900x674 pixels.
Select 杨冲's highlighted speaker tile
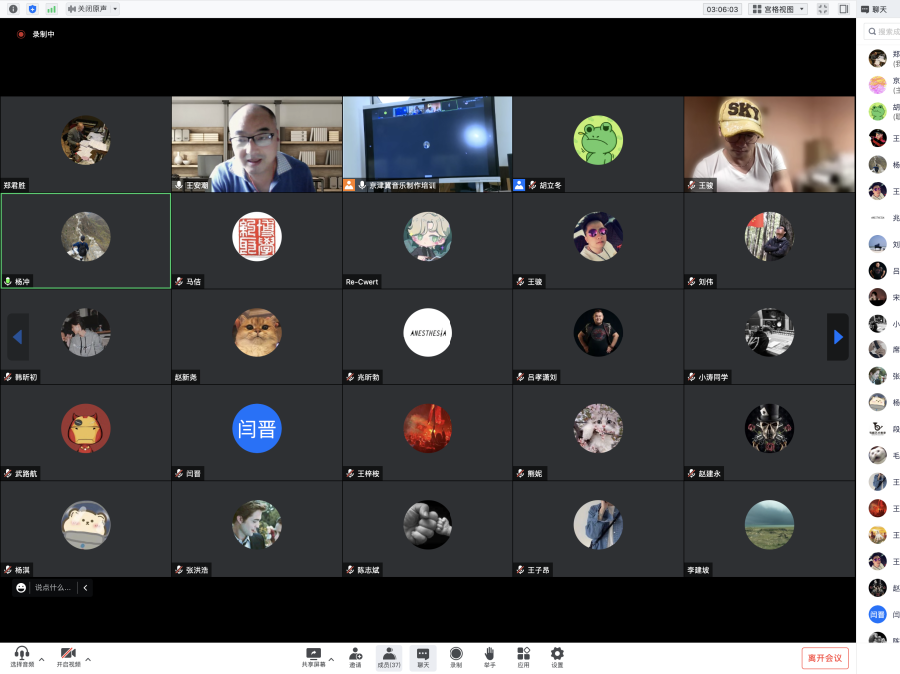(86, 241)
